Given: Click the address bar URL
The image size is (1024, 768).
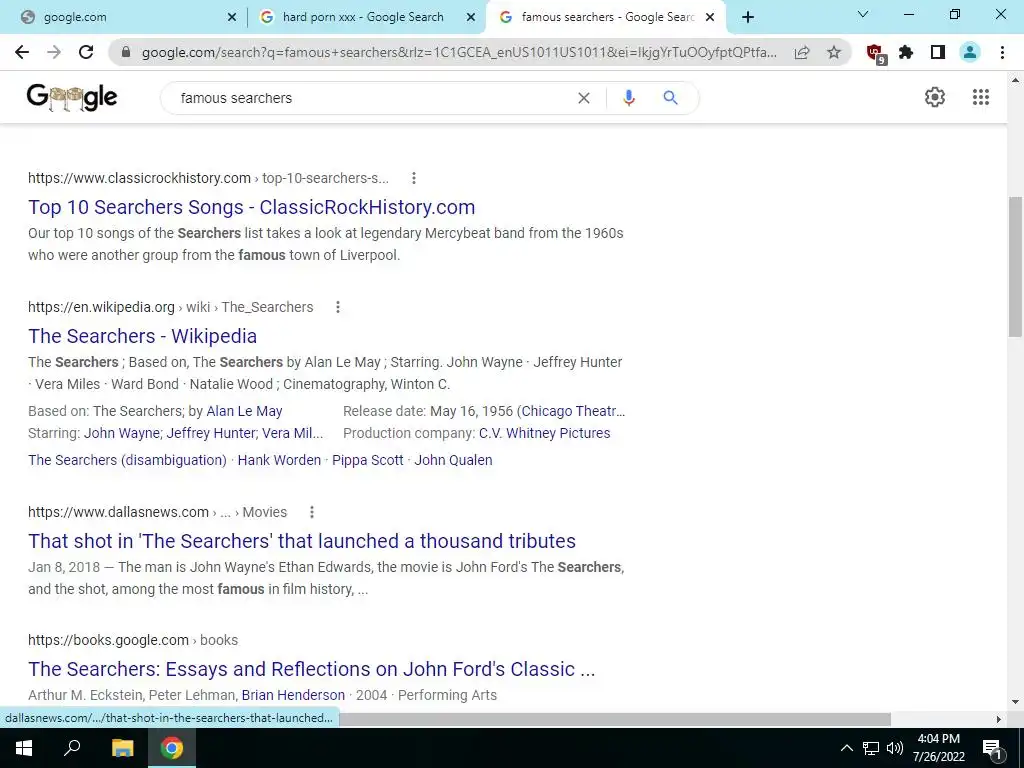Looking at the screenshot, I should coord(459,52).
